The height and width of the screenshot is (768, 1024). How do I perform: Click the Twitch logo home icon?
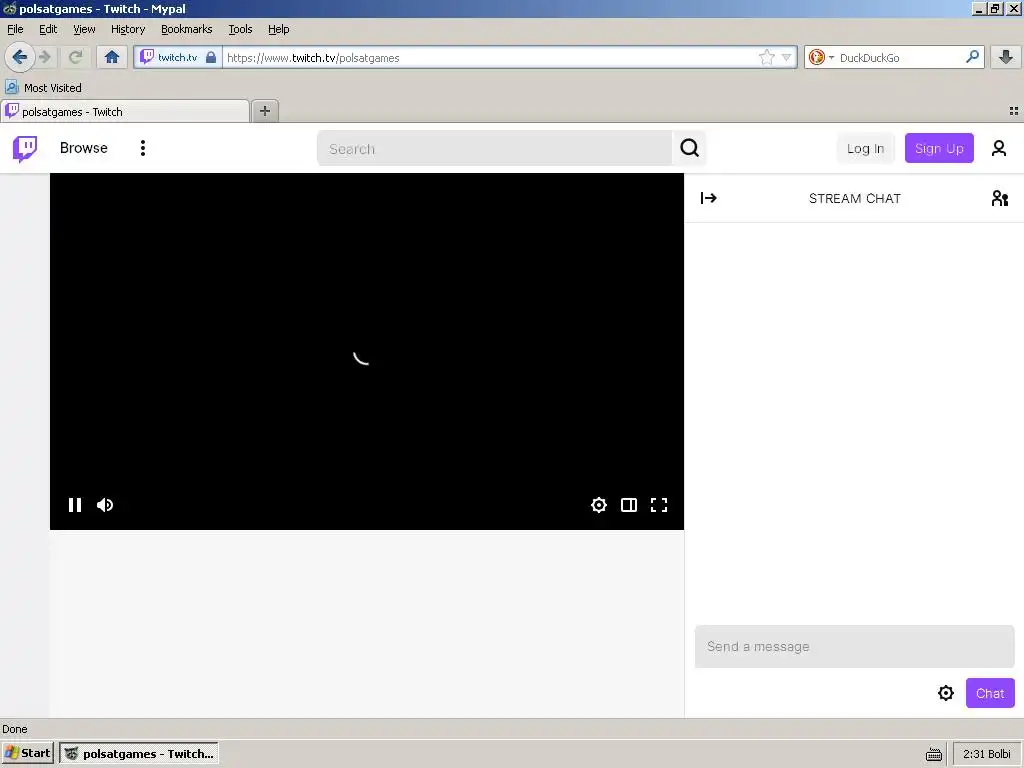point(25,148)
